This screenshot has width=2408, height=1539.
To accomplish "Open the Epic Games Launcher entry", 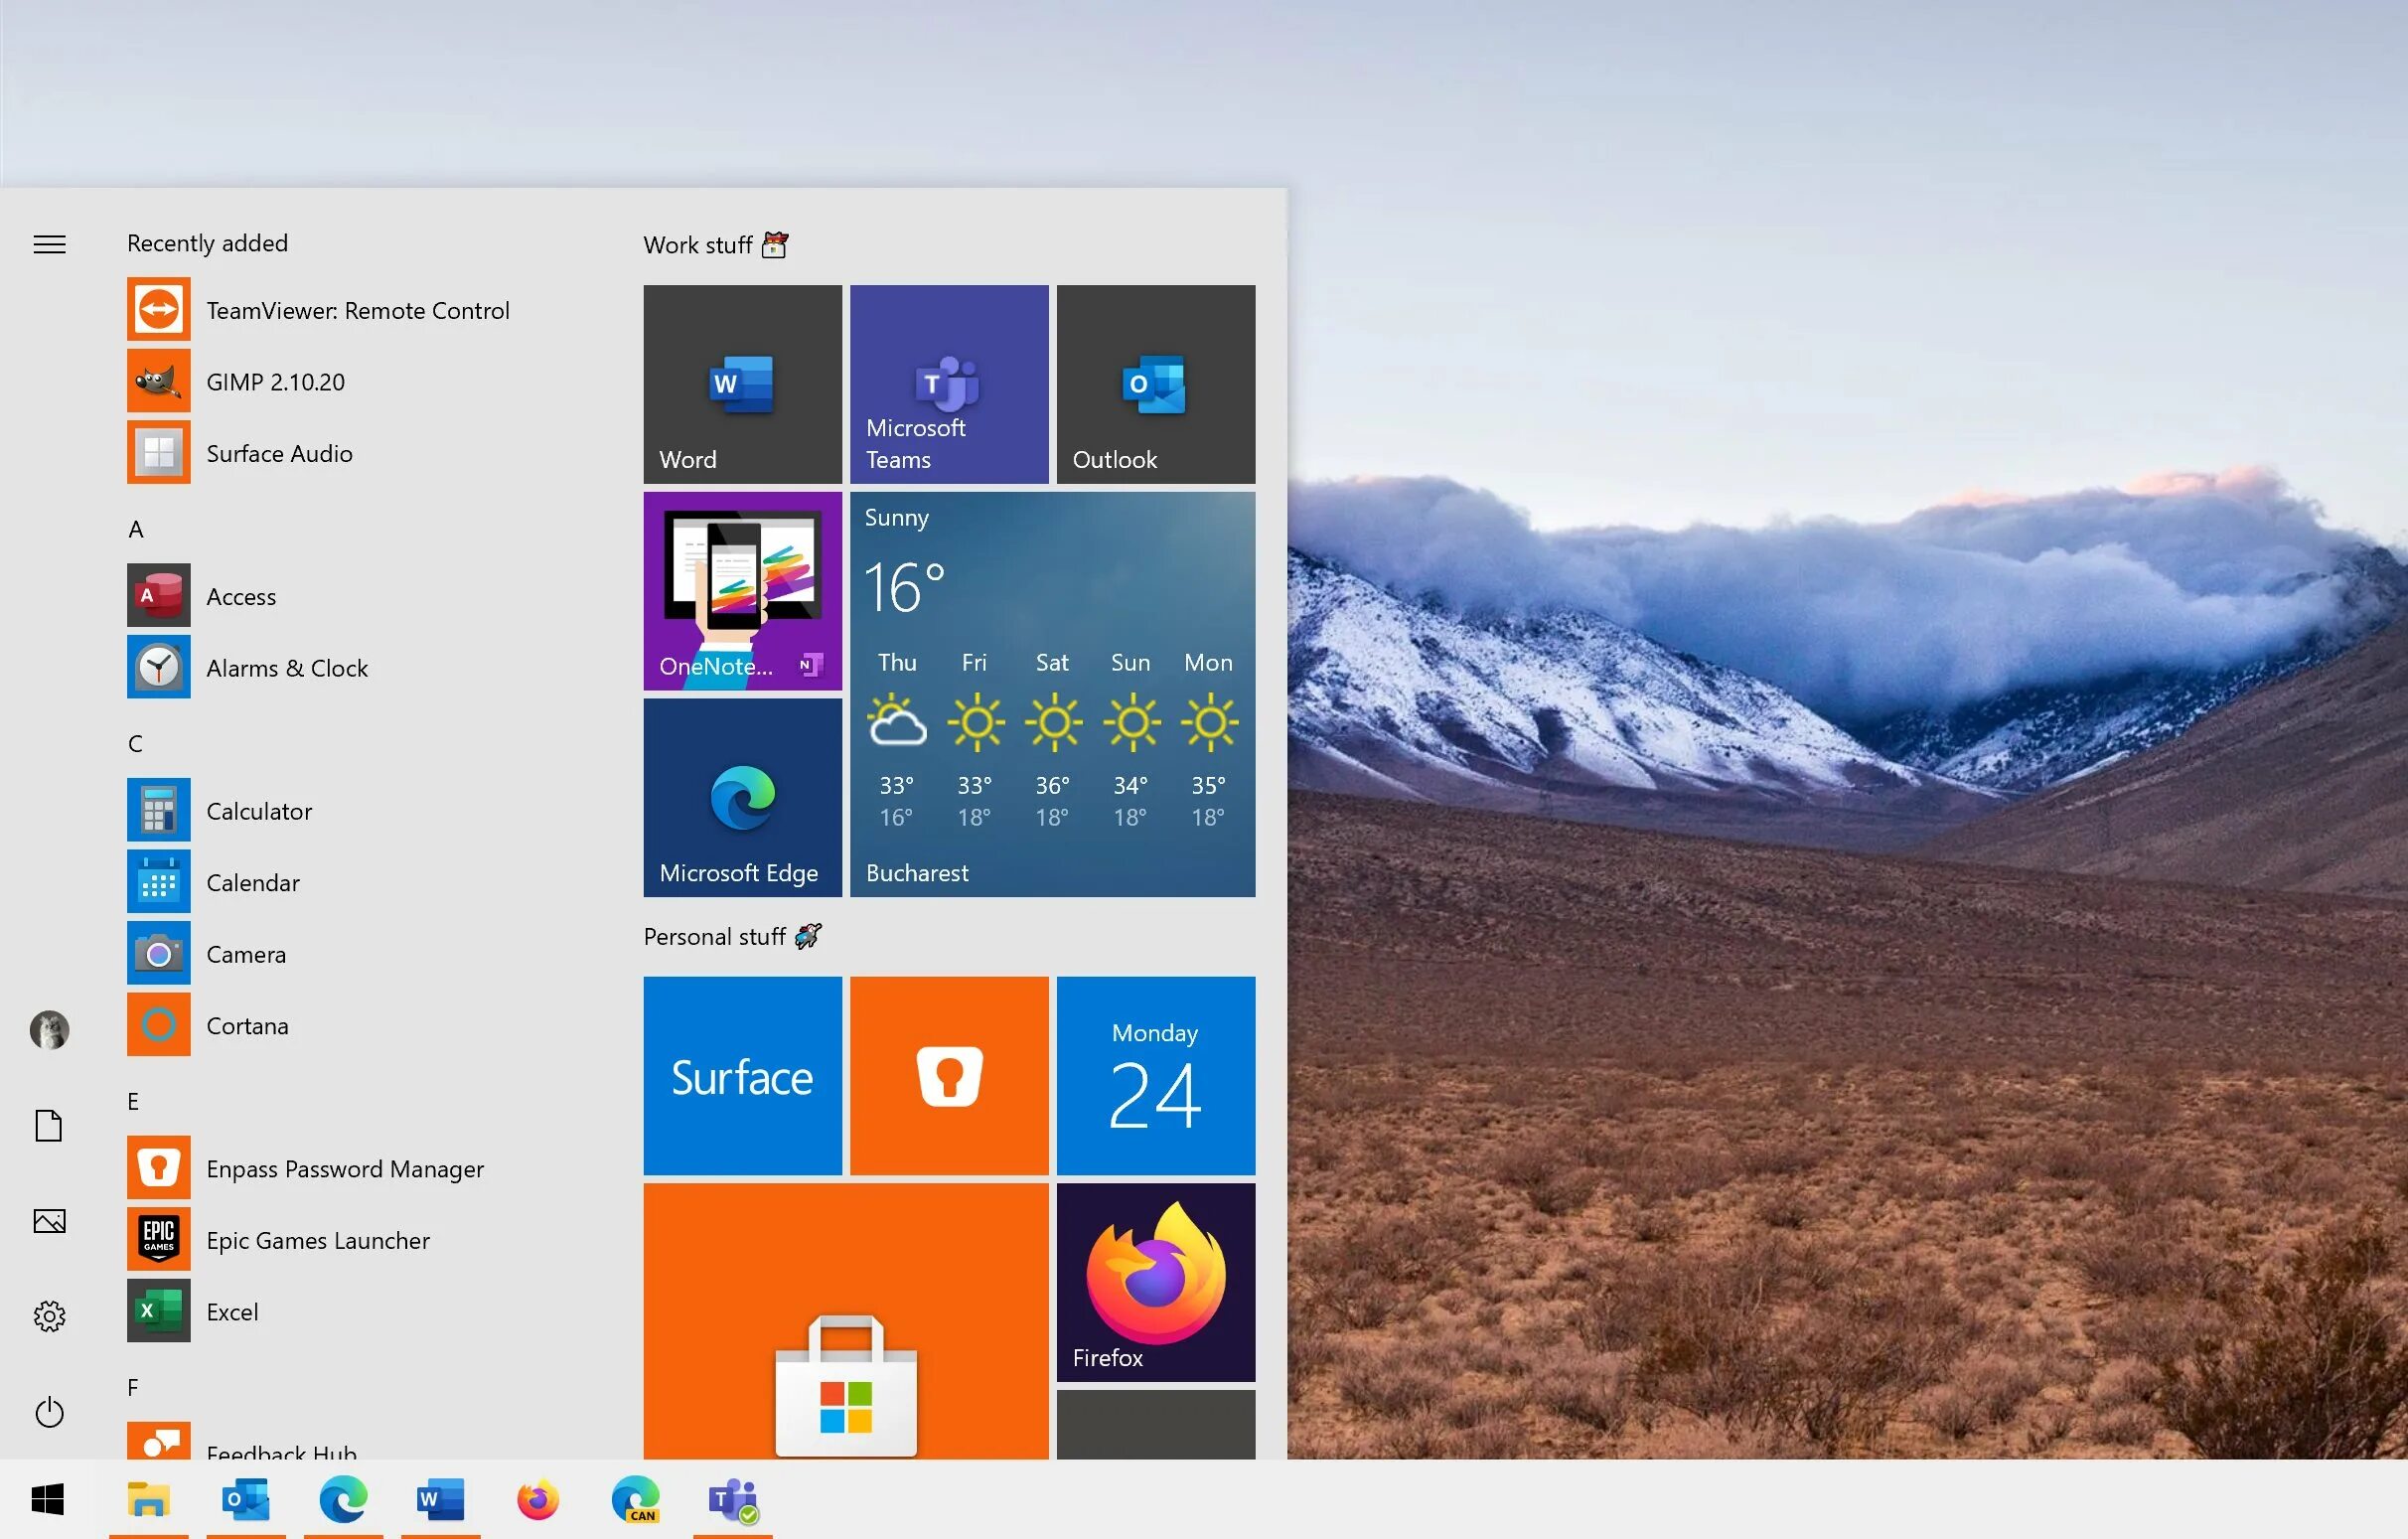I will 317,1240.
